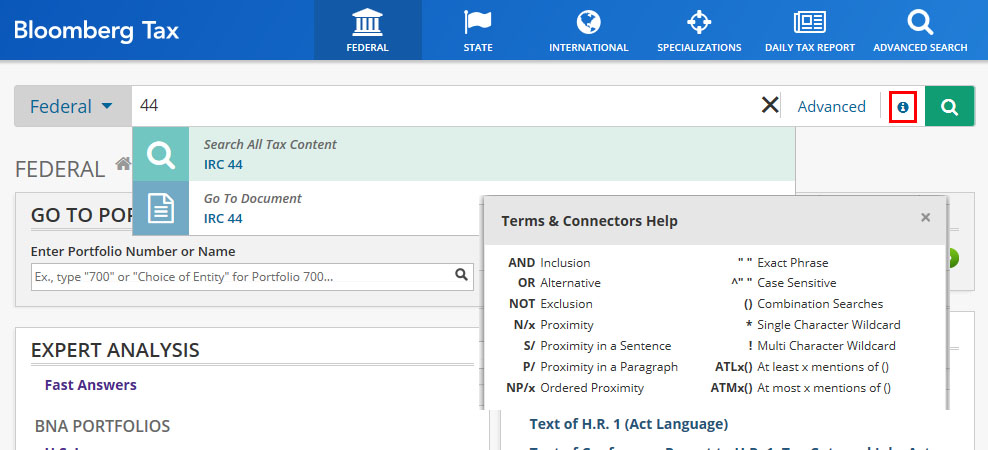Open Advanced Search from top navigation
This screenshot has width=988, height=450.
(920, 30)
